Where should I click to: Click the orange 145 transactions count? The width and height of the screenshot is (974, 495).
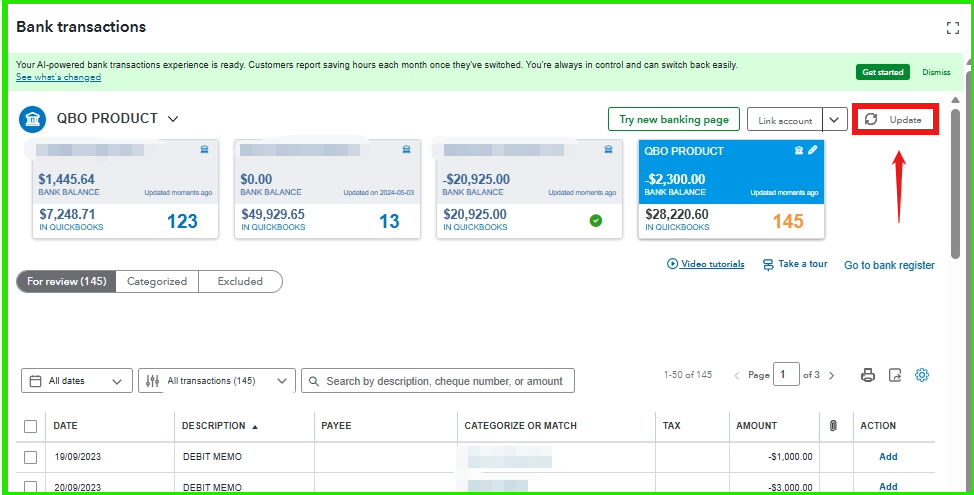788,221
